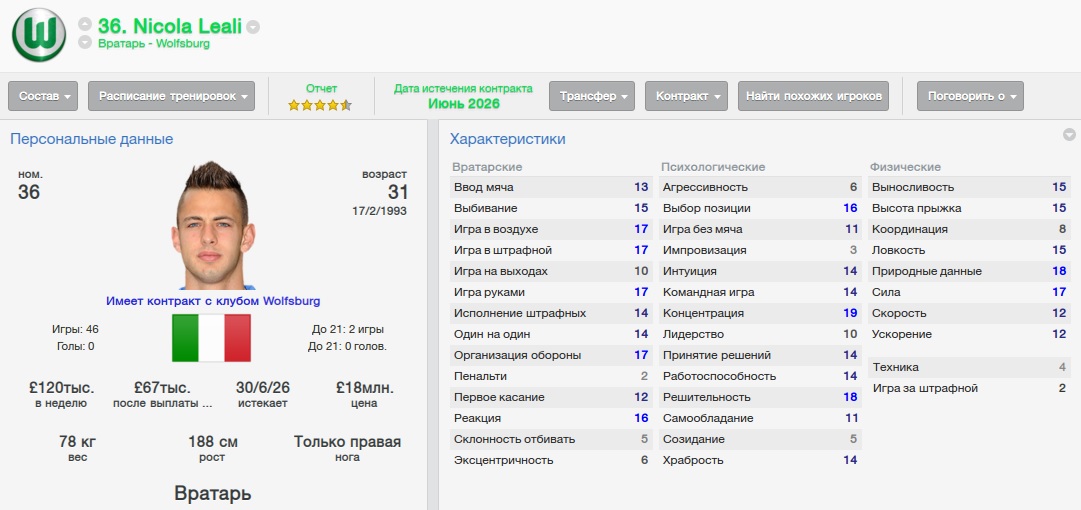Open the Расписание тренировок menu
Screen dimensions: 1081x510
[171, 96]
